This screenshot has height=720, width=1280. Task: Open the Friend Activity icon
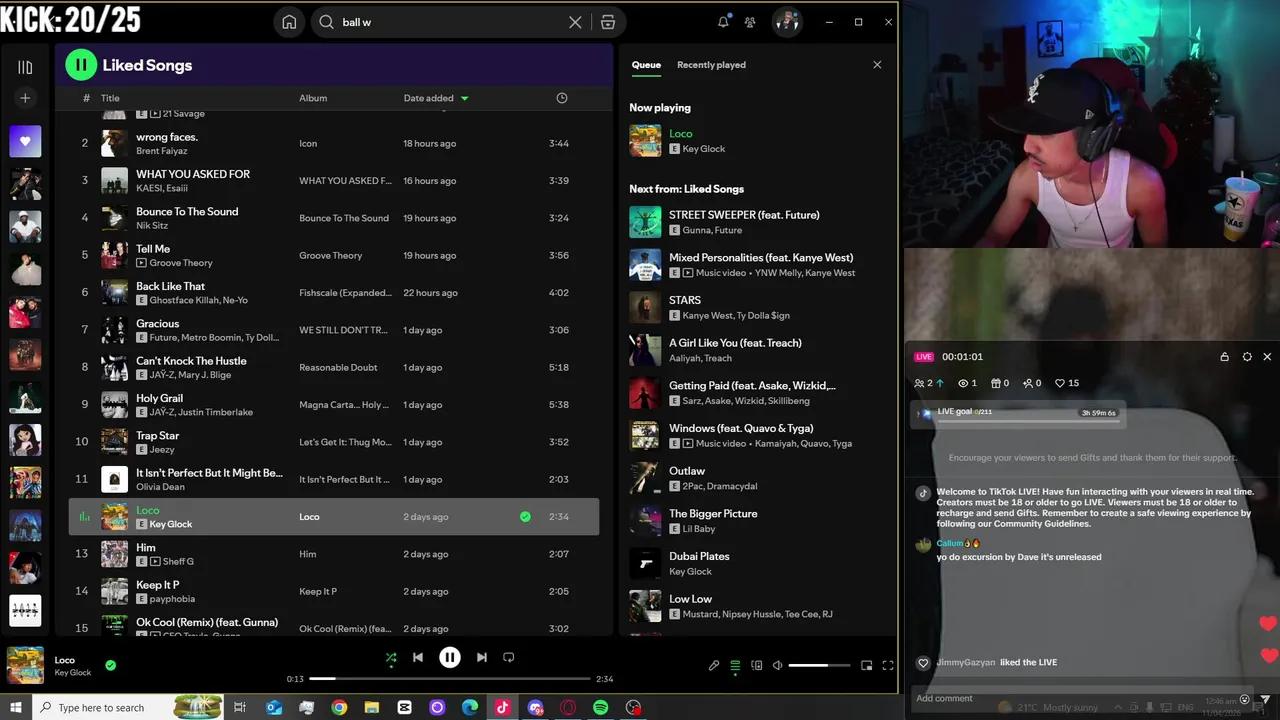[x=750, y=22]
